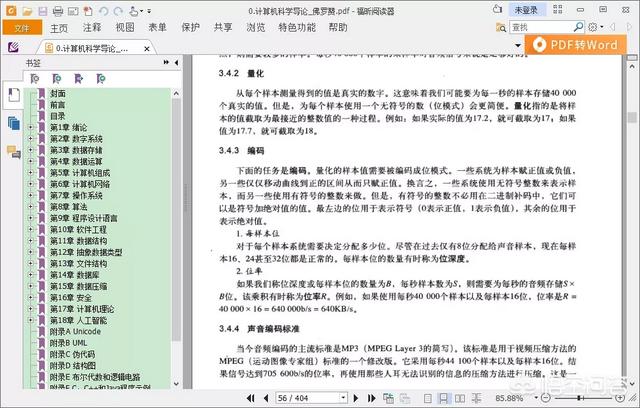640x408 pixels.
Task: Select the hand tool icon
Action: (133, 11)
